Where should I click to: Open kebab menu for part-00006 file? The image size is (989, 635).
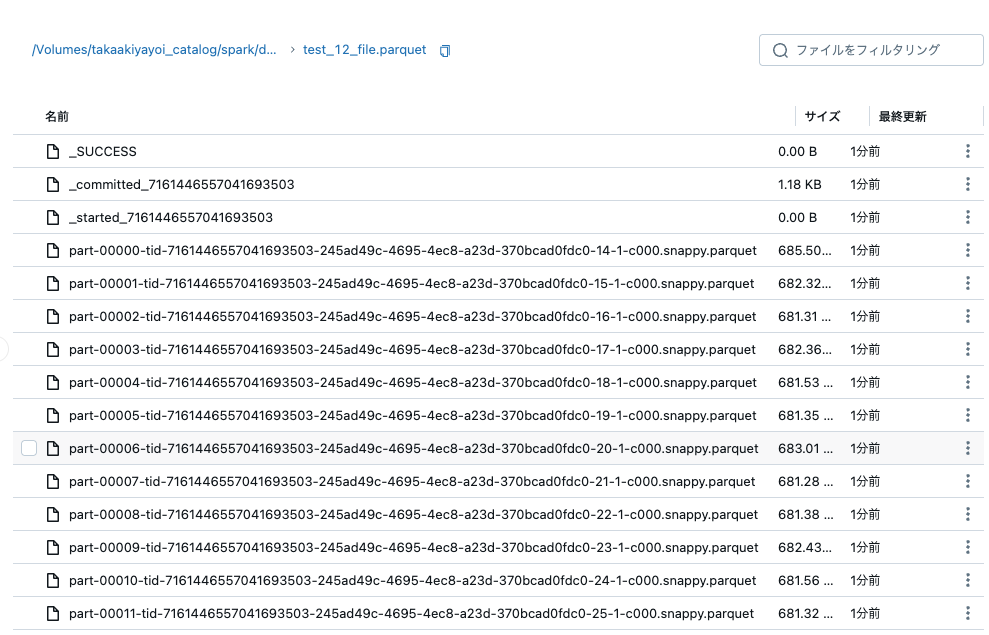tap(968, 448)
